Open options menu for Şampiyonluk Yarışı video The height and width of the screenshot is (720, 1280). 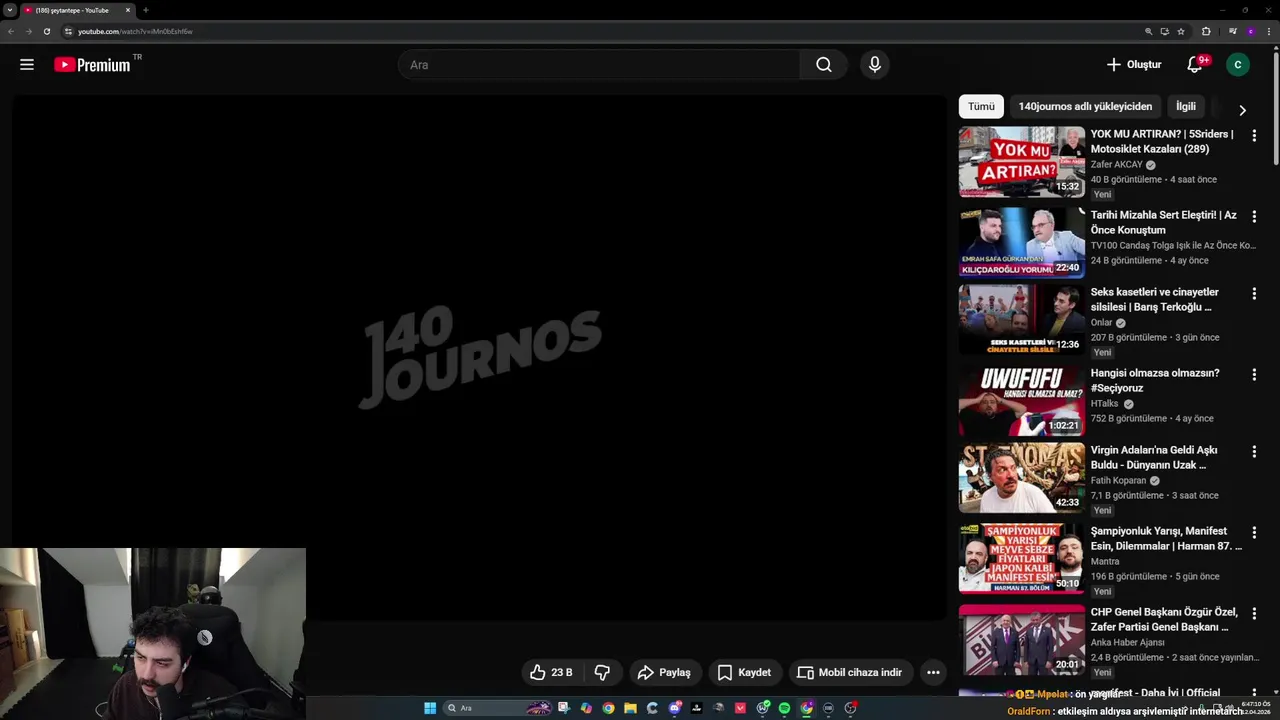pos(1254,533)
